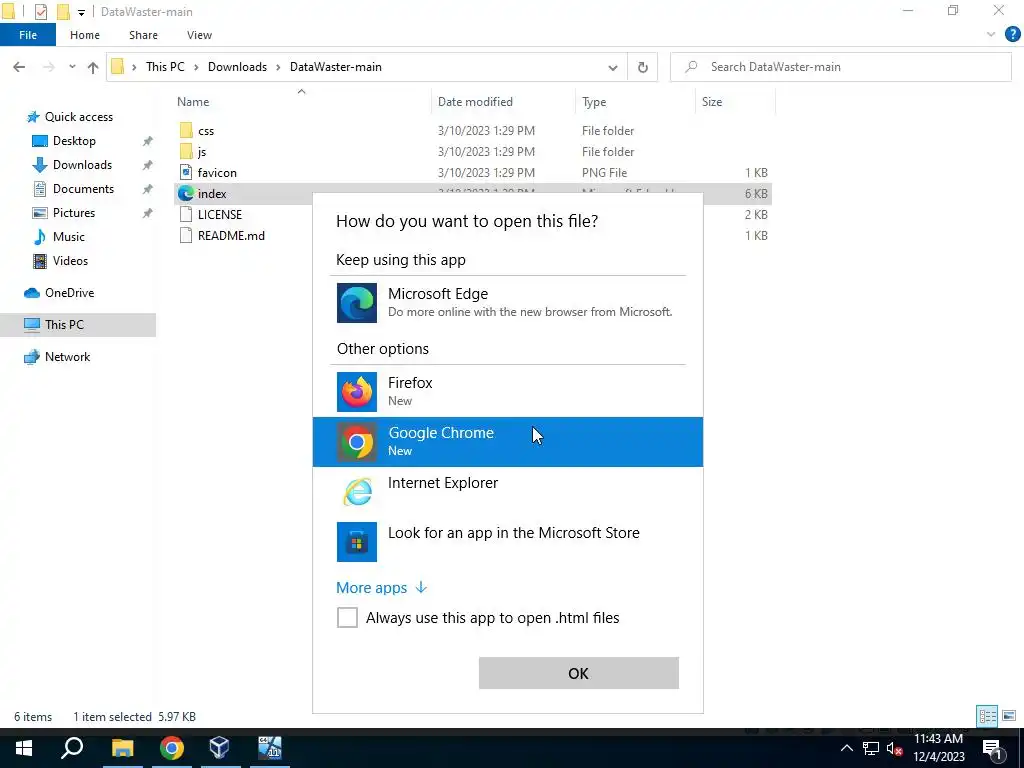Open taskbar Search
The image size is (1024, 768).
(72, 748)
